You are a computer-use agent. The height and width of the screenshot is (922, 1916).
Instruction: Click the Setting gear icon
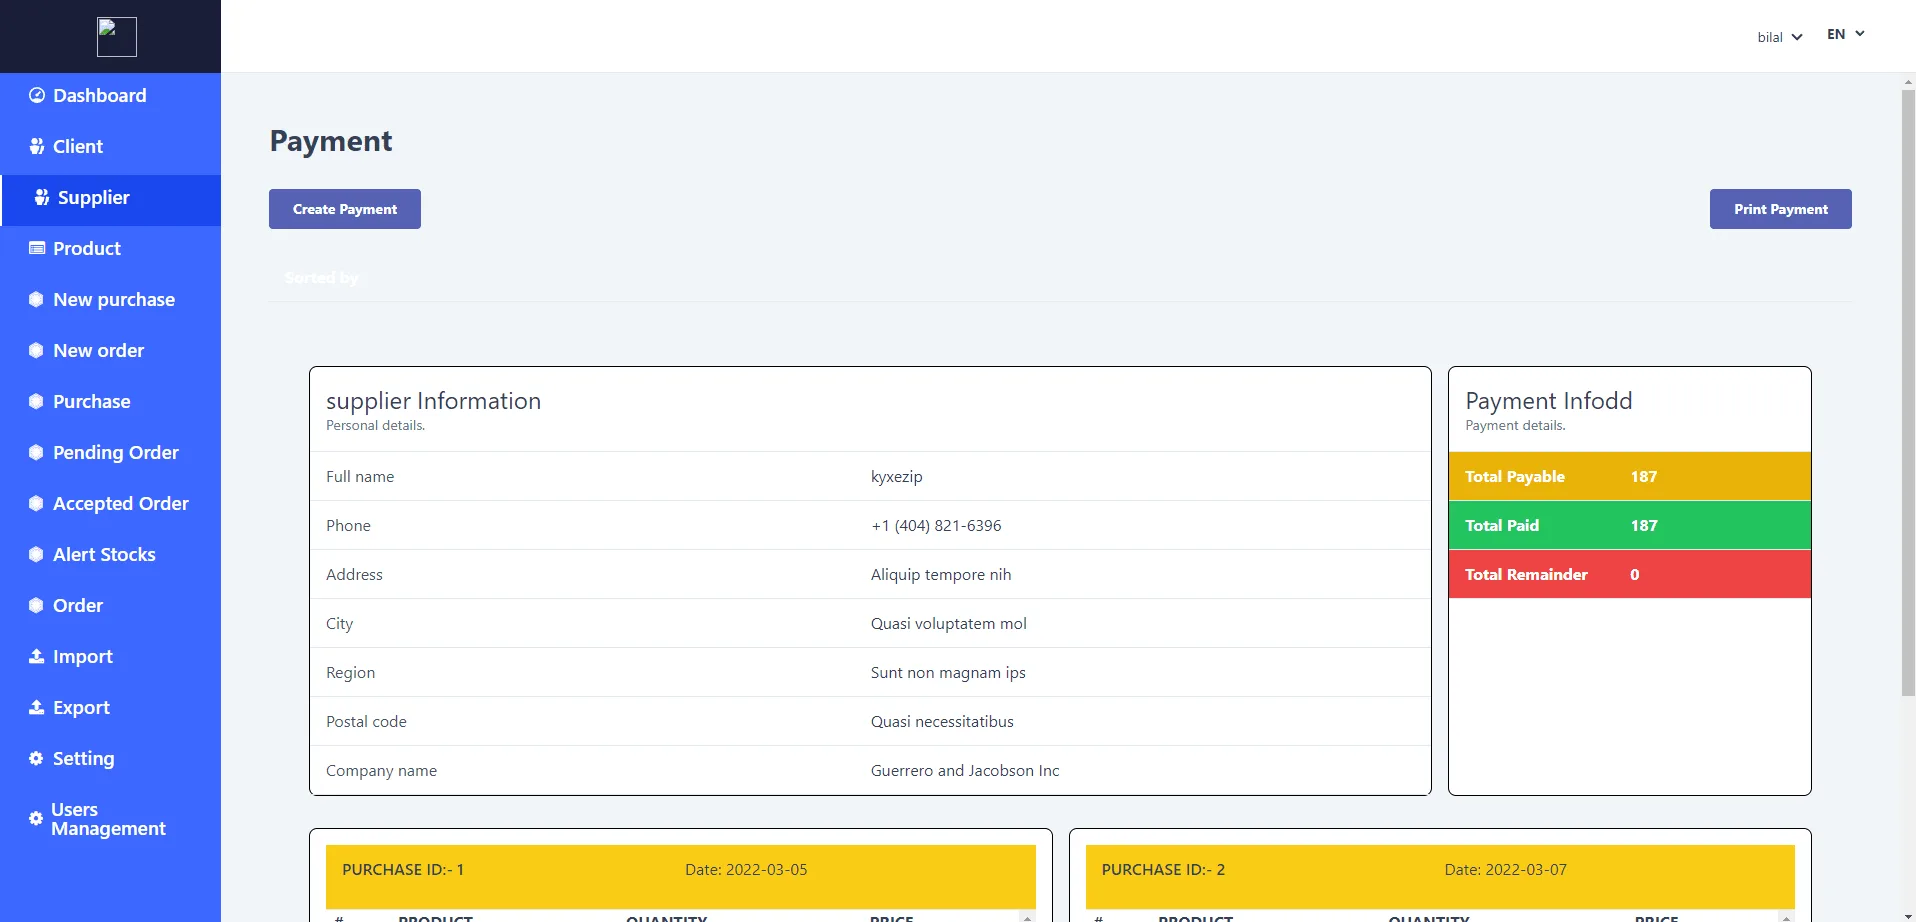tap(37, 759)
